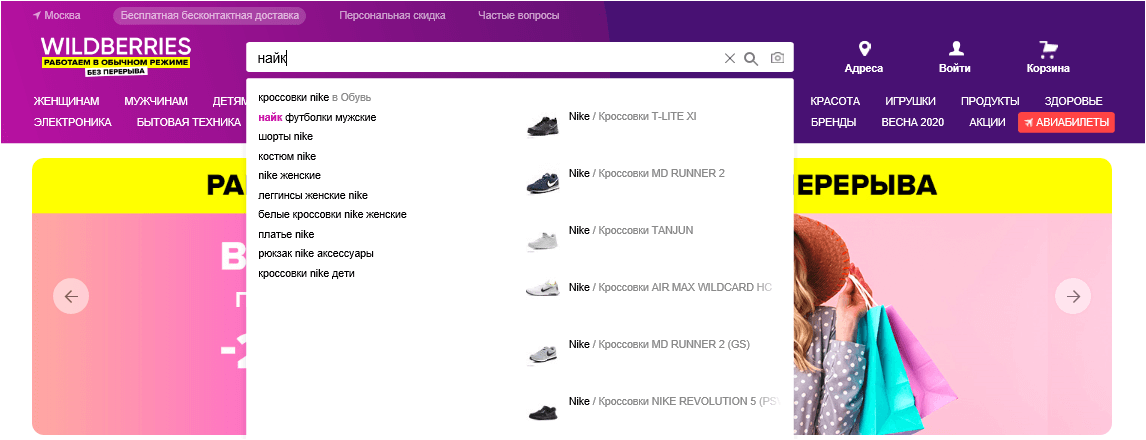Open the Электроника category menu
Viewport: 1146px width, 440px height.
pos(72,122)
